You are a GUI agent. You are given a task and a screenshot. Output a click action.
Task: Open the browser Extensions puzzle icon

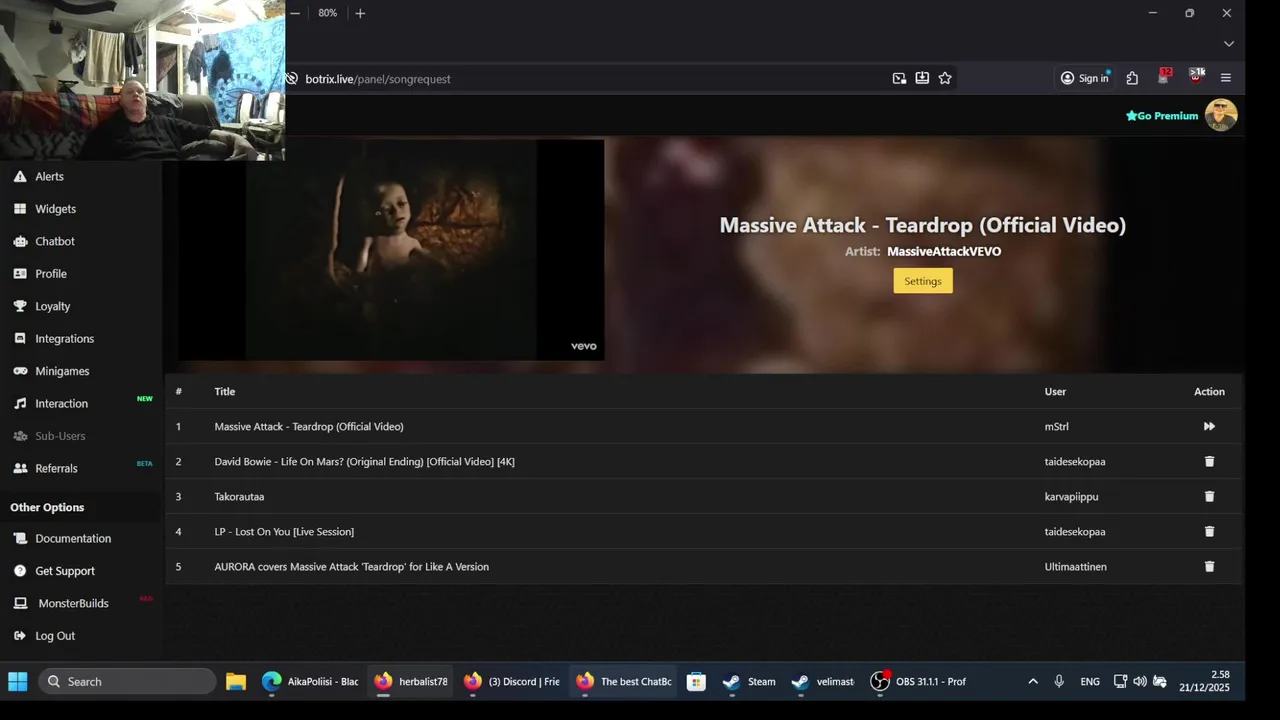pyautogui.click(x=1132, y=78)
